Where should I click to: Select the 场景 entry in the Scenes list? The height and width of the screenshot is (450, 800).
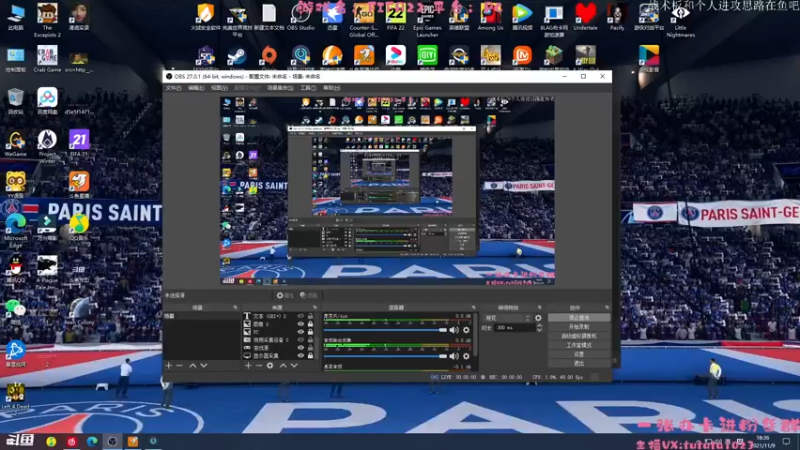[x=201, y=316]
